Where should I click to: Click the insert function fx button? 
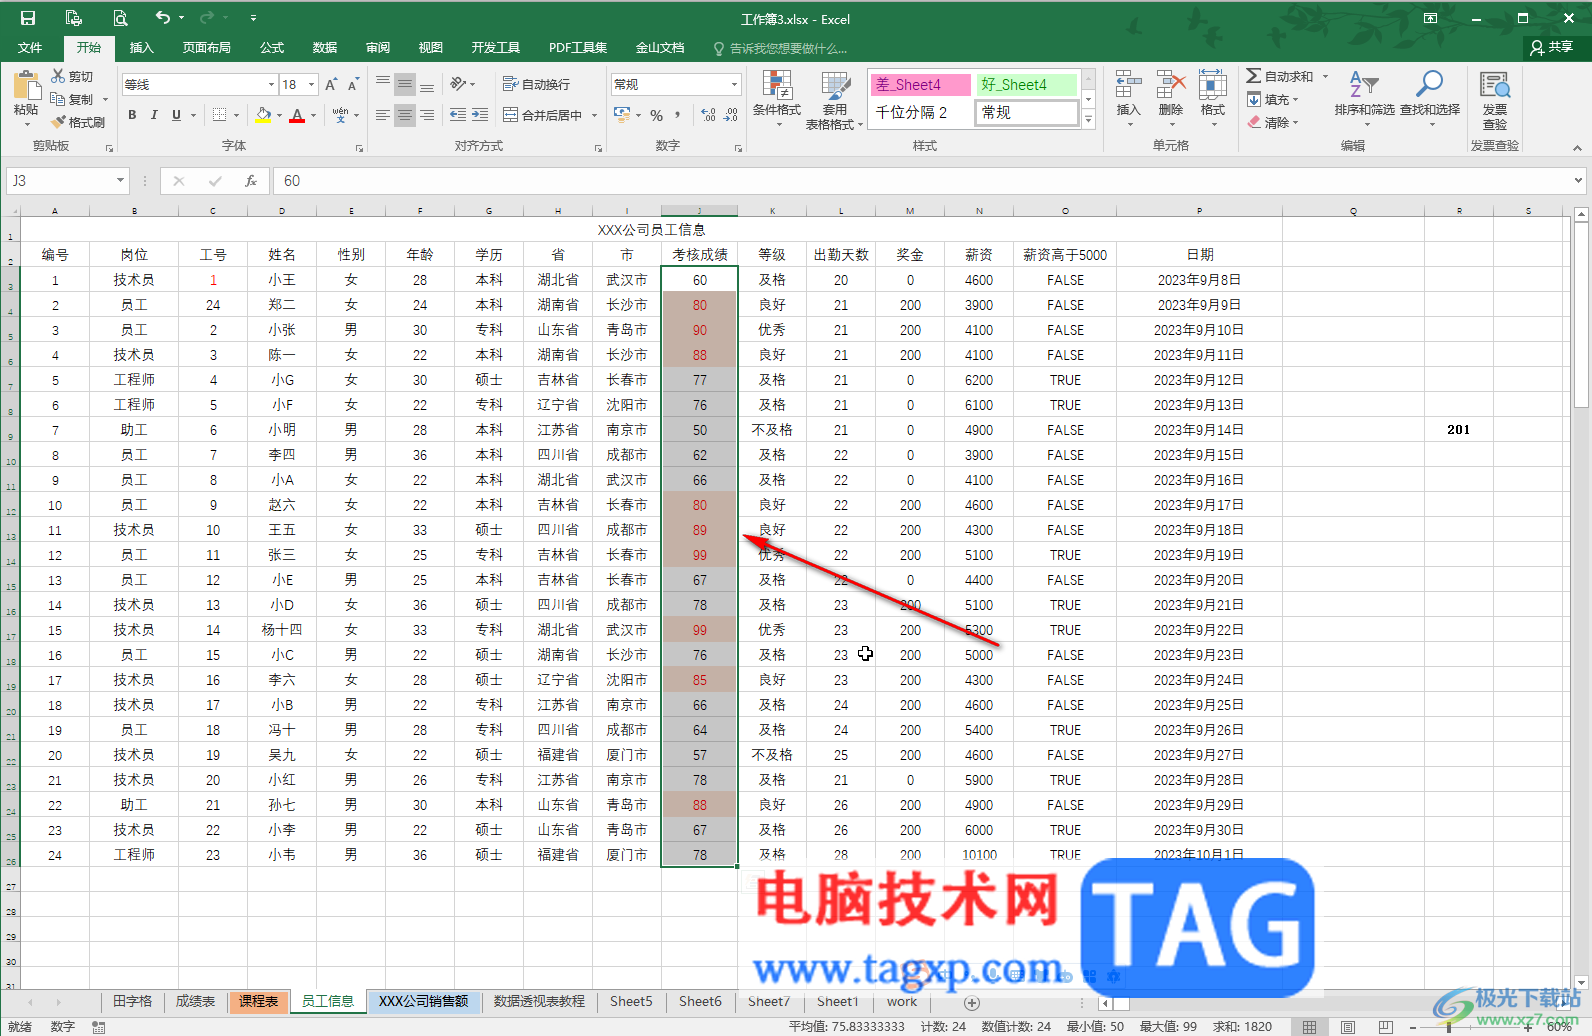251,181
